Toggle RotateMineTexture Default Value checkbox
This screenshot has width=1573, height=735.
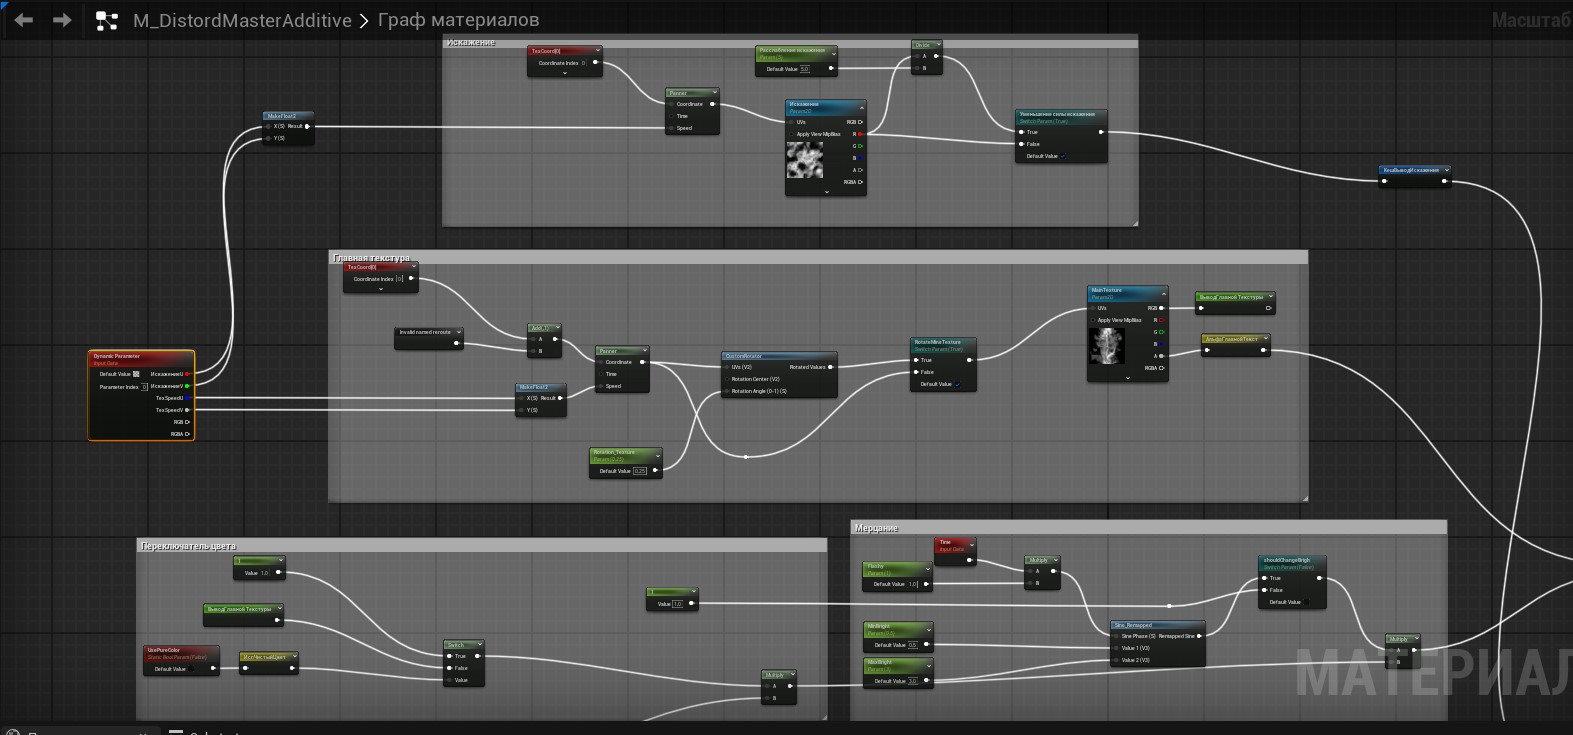click(958, 384)
